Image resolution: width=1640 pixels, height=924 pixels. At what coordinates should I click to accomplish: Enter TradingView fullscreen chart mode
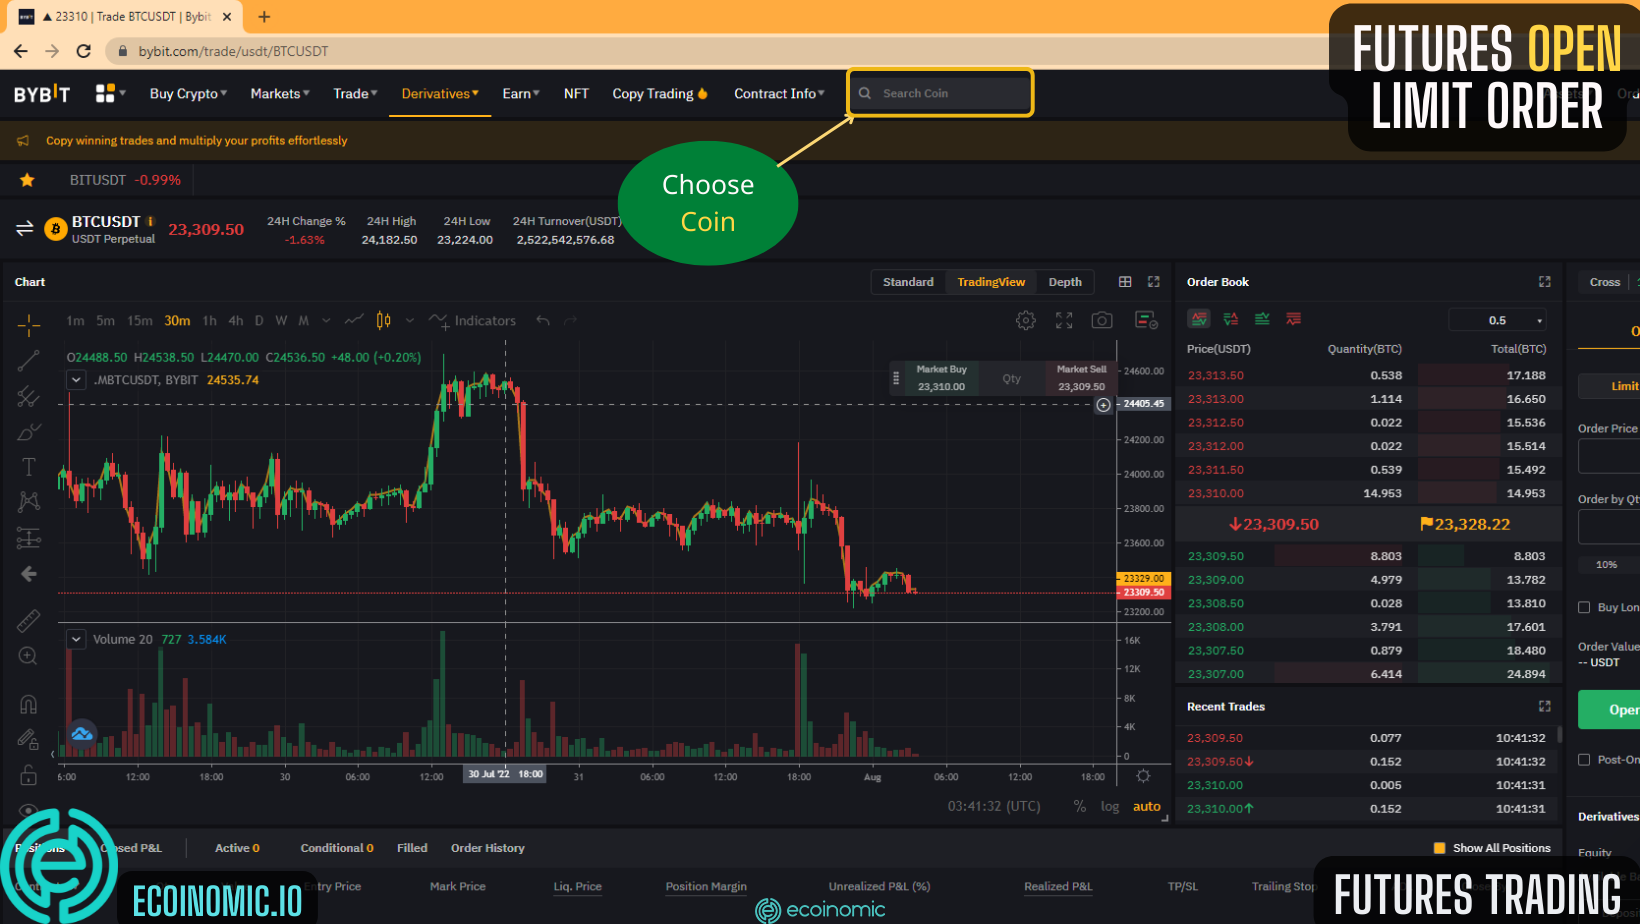point(1064,320)
